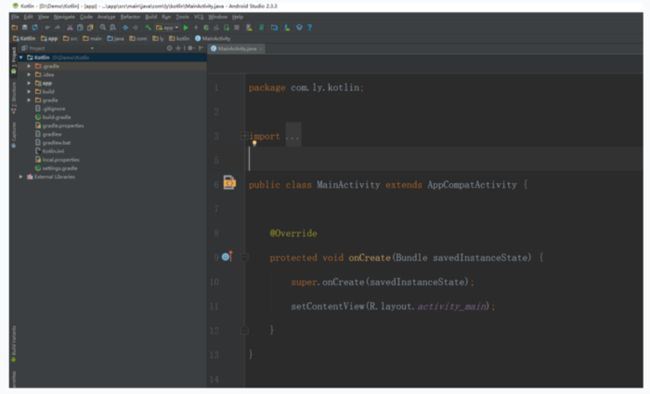Click the Undo toolbar icon
This screenshot has height=394, width=650.
coord(47,28)
